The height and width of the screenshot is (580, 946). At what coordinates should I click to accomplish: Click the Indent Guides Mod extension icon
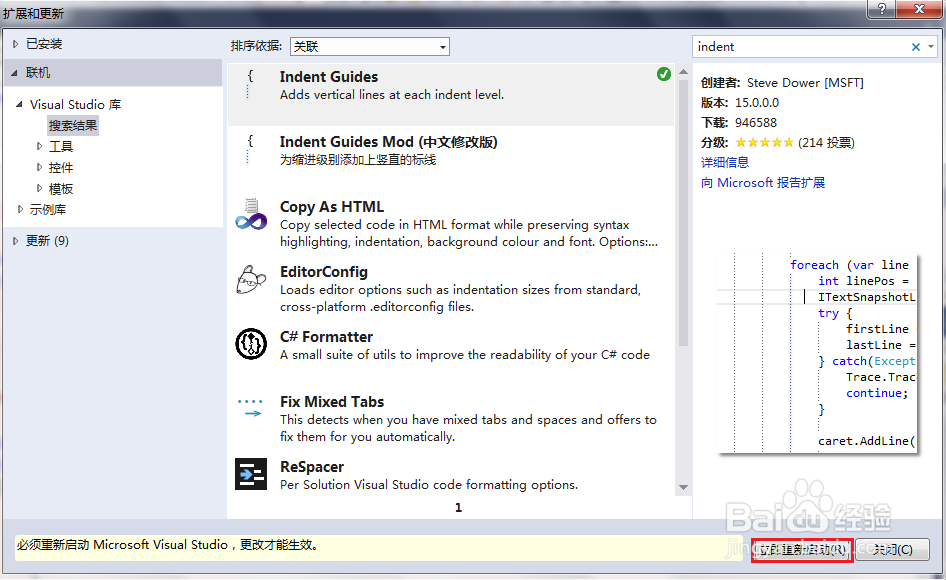250,150
